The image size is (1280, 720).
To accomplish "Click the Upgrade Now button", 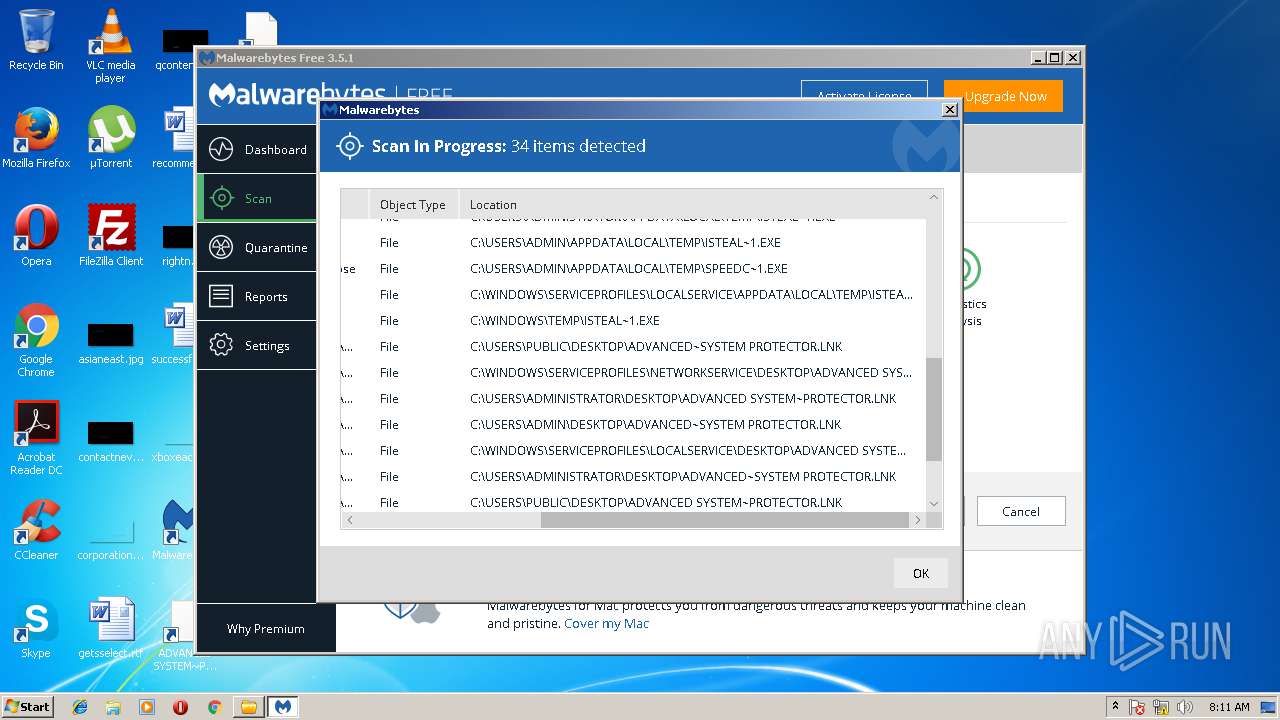I will tap(1004, 96).
